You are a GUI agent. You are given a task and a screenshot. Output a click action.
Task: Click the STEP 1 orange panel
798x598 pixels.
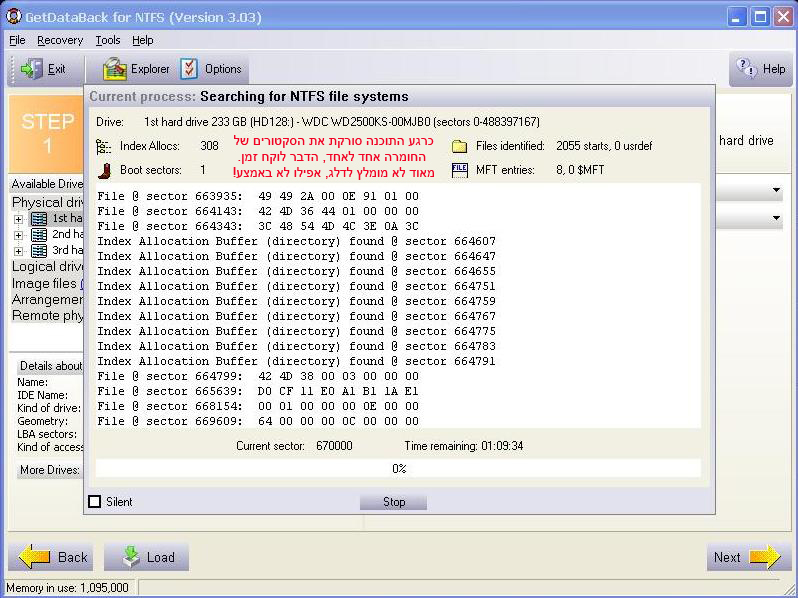(47, 134)
